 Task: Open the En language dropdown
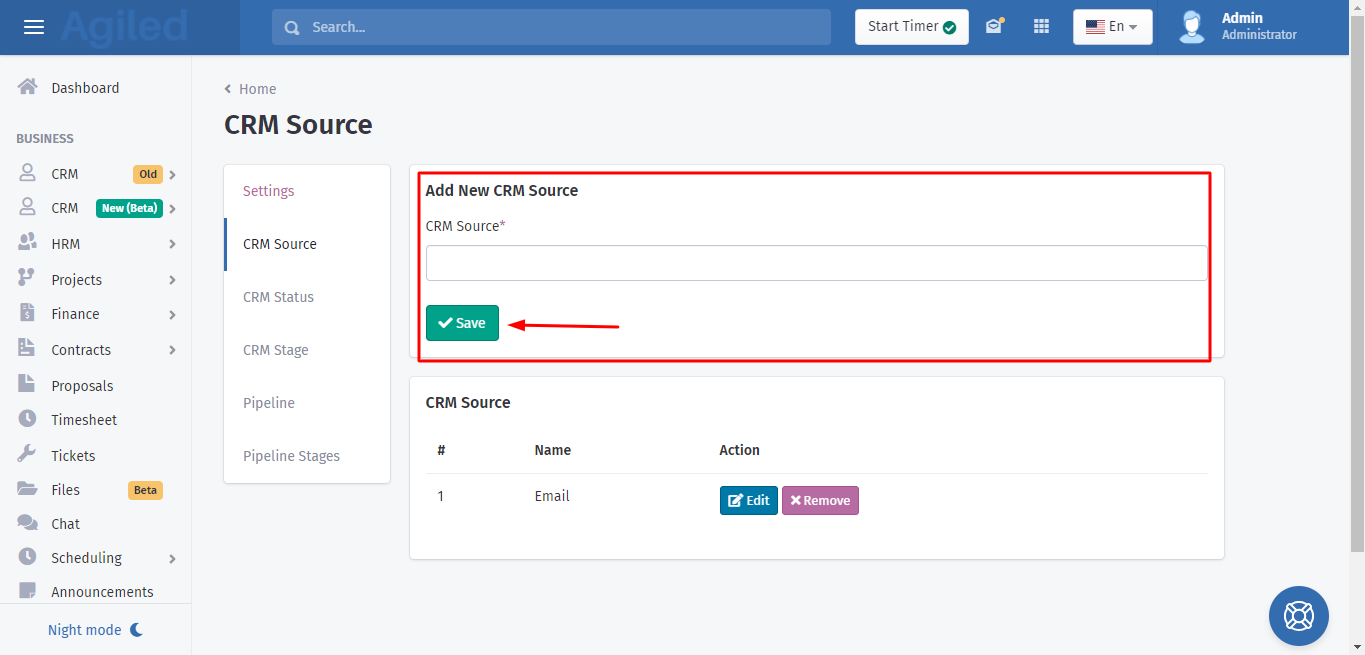pyautogui.click(x=1112, y=27)
